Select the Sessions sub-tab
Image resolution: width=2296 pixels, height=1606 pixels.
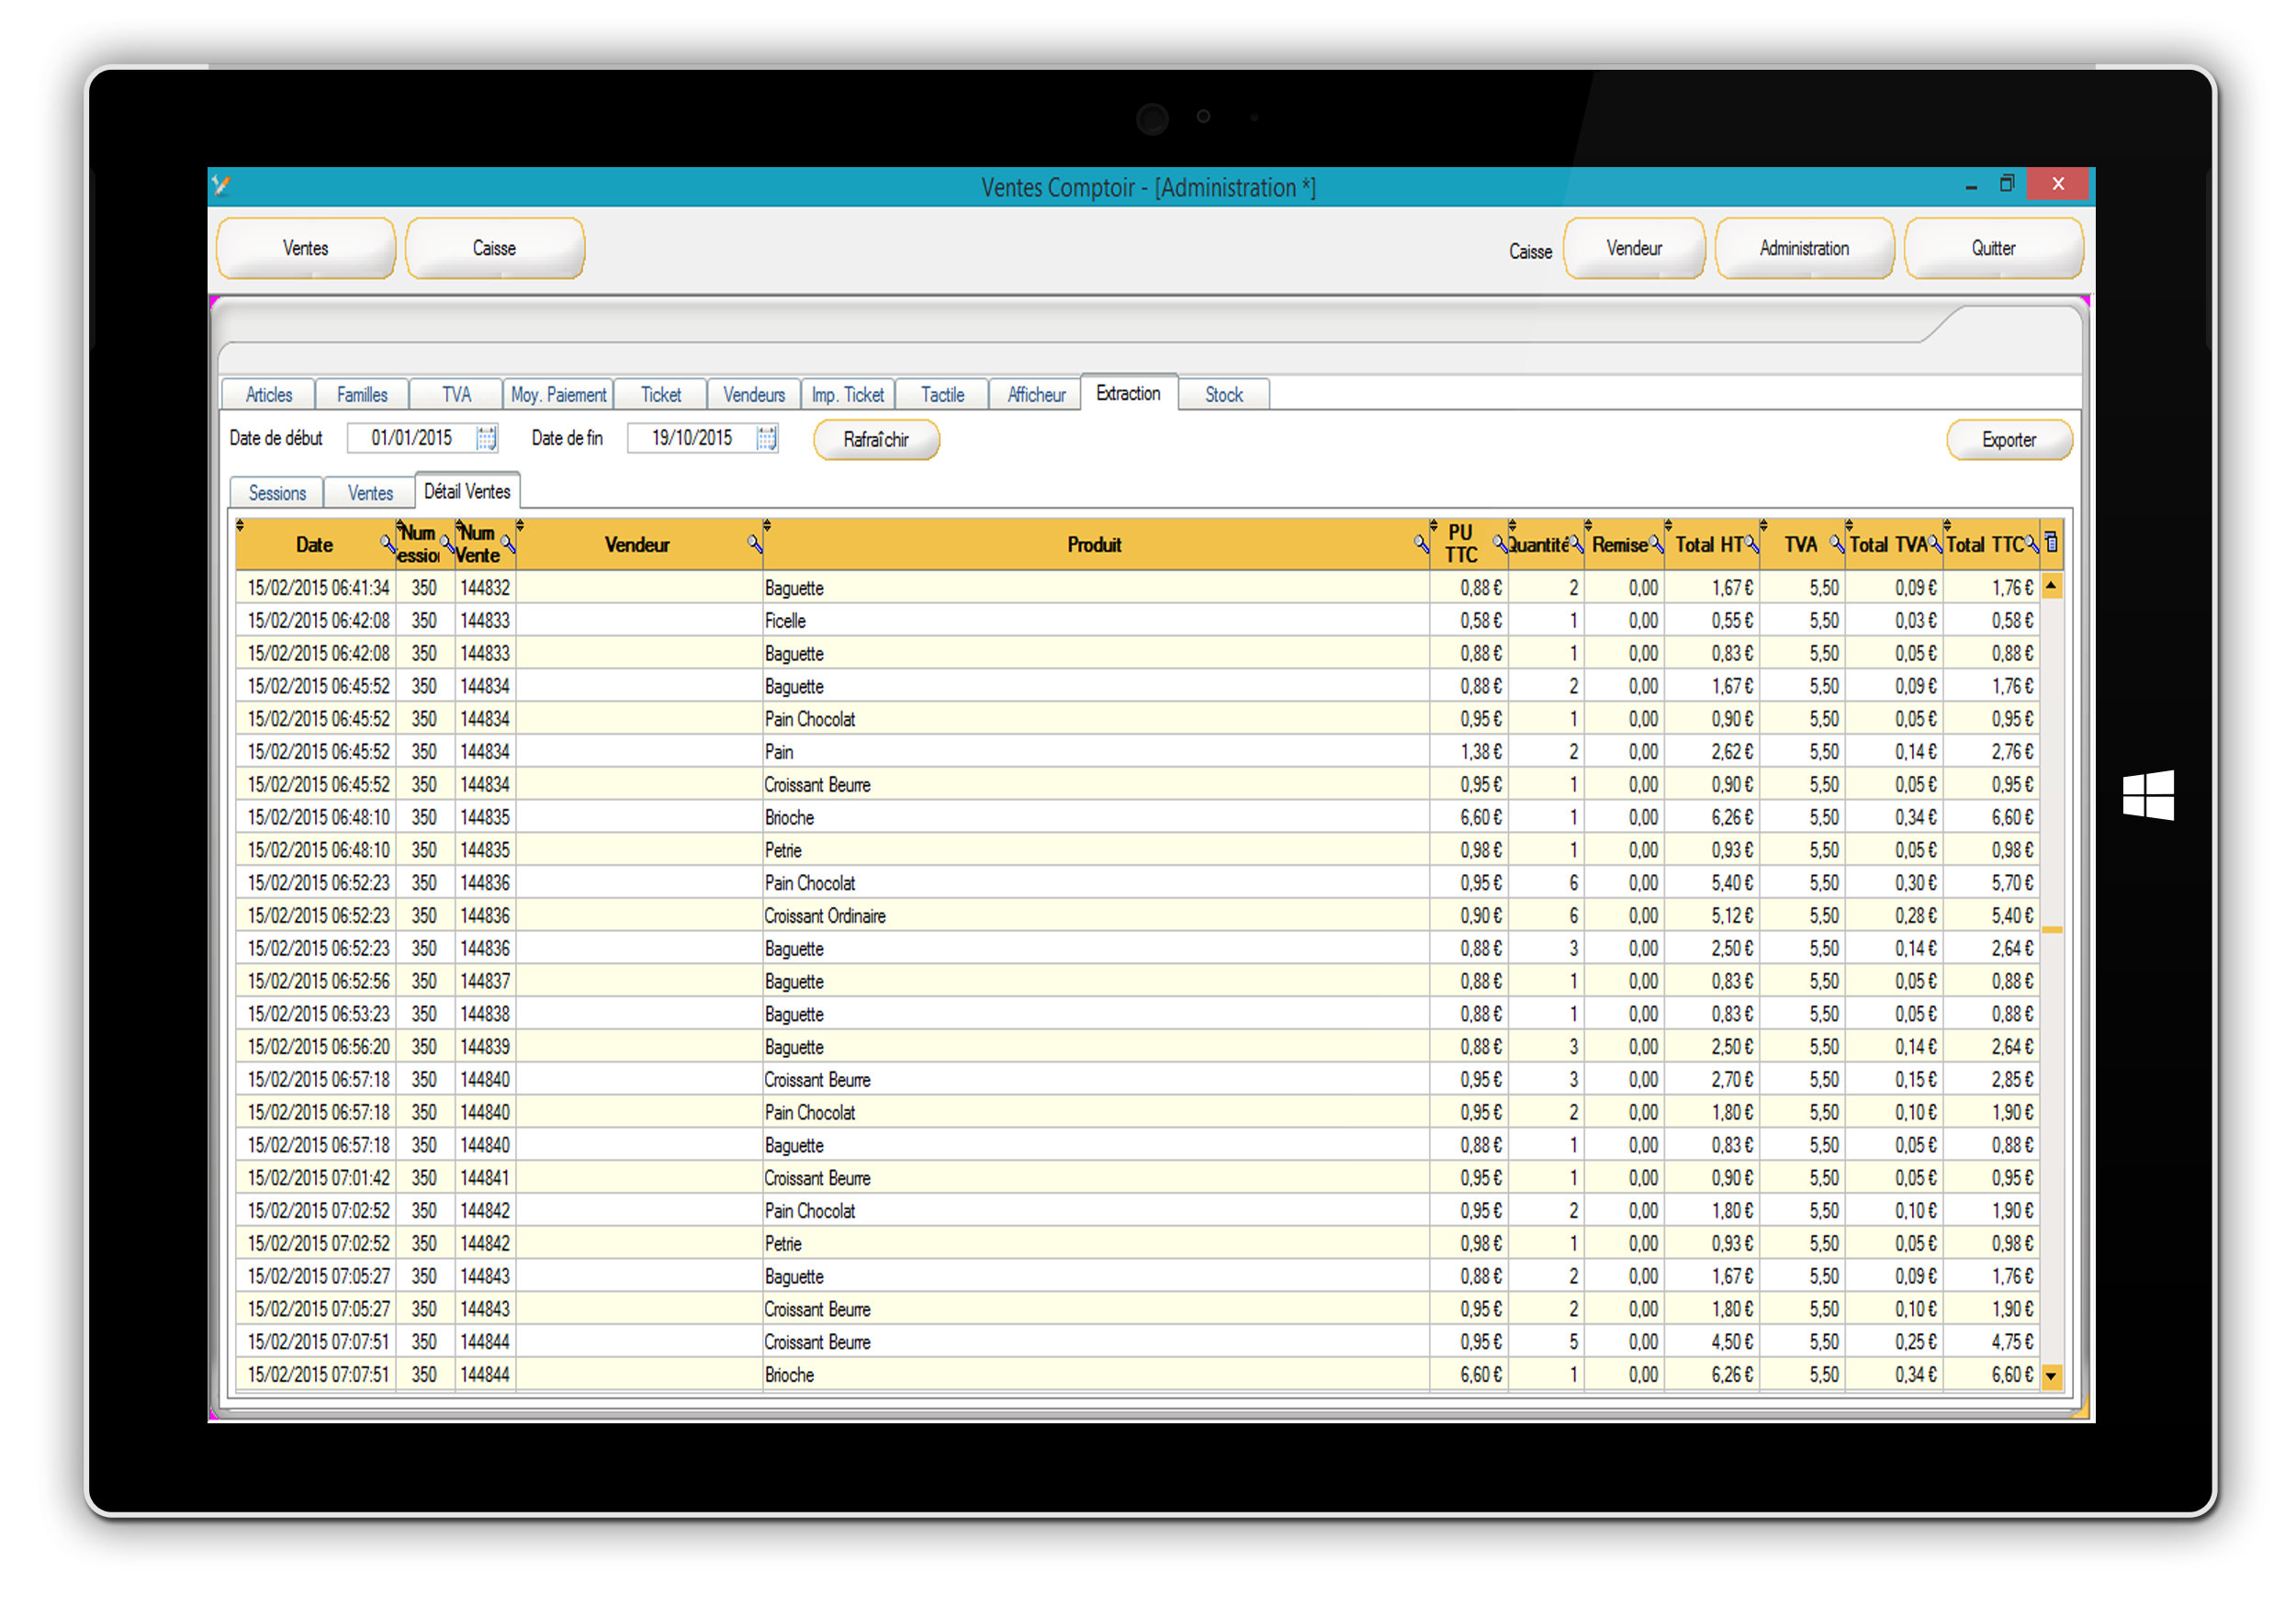277,493
